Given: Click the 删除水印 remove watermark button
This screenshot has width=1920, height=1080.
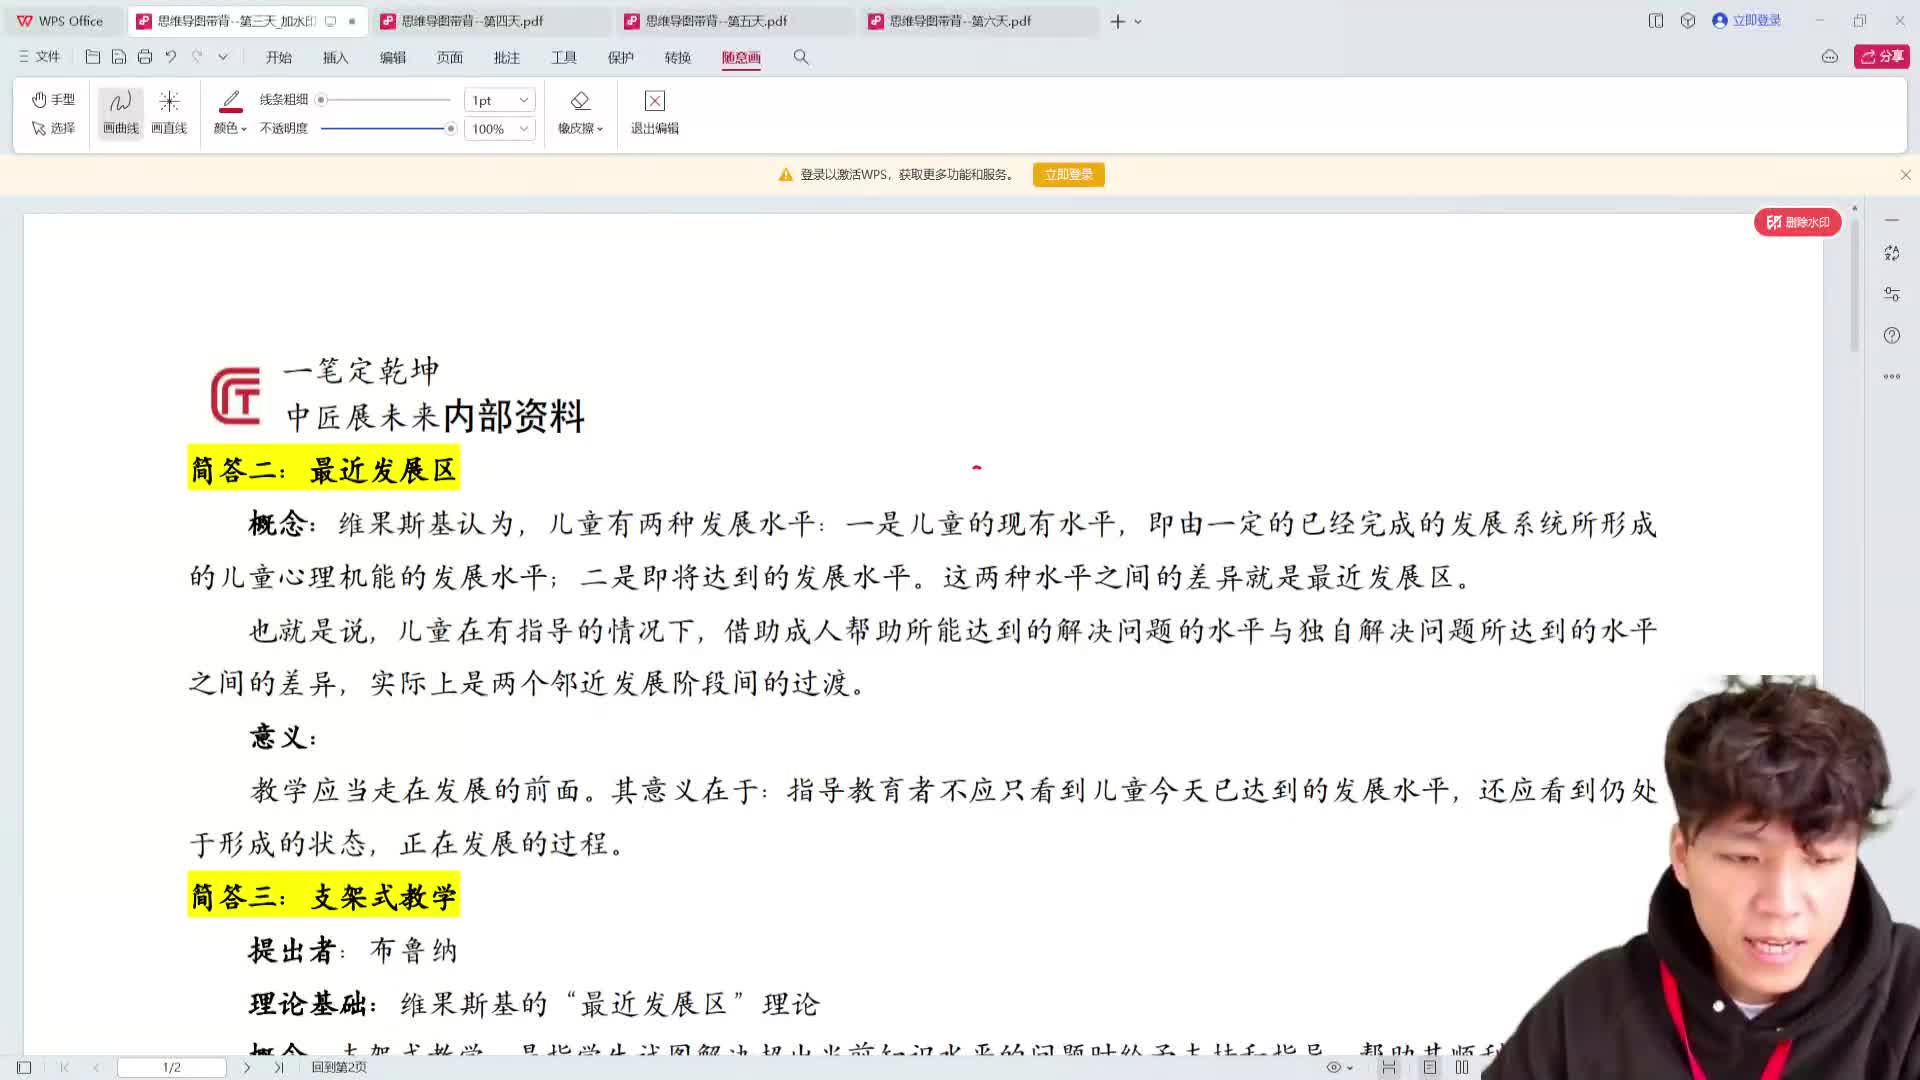Looking at the screenshot, I should point(1797,222).
